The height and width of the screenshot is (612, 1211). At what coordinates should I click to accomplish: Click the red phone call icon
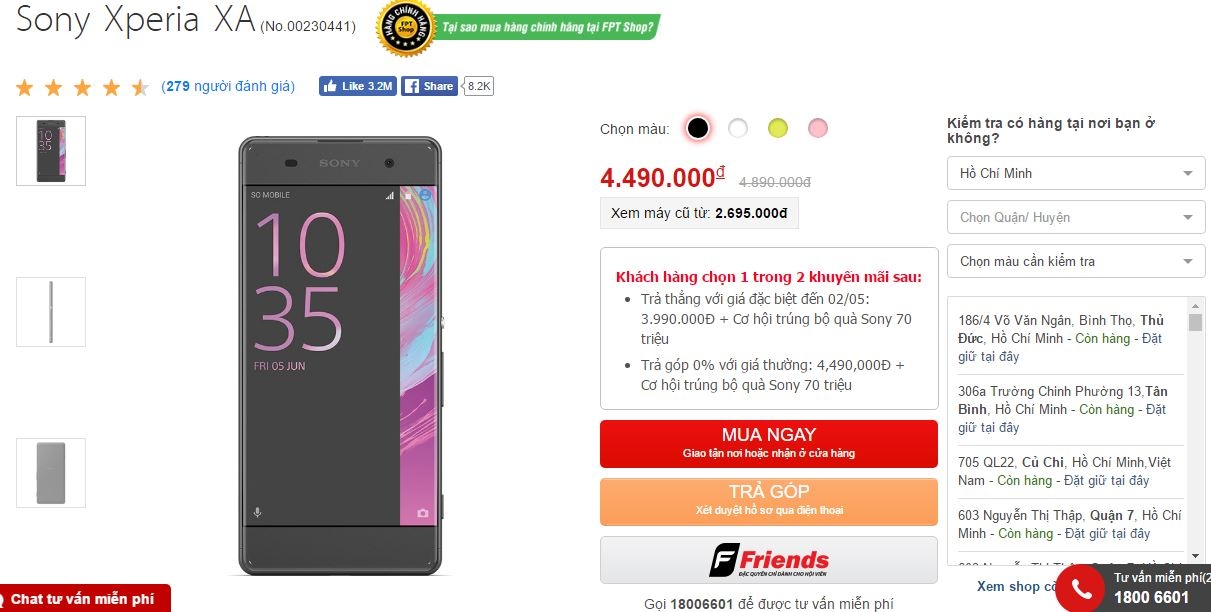click(1081, 589)
